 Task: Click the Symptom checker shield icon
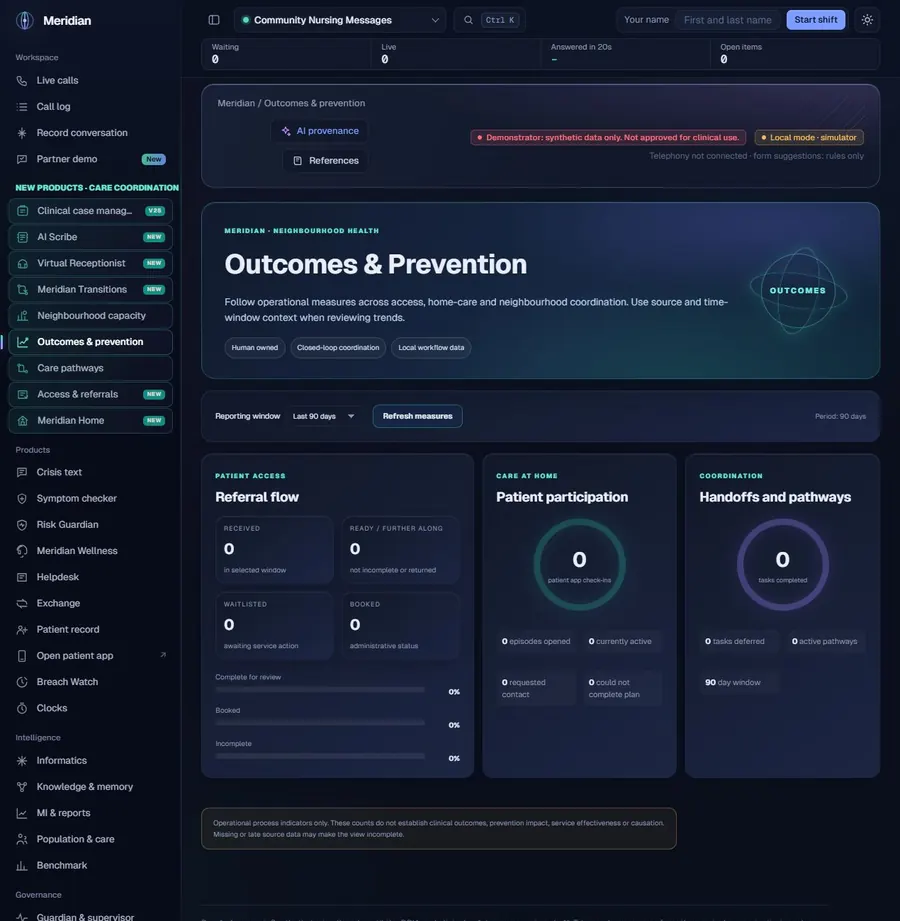coord(22,499)
